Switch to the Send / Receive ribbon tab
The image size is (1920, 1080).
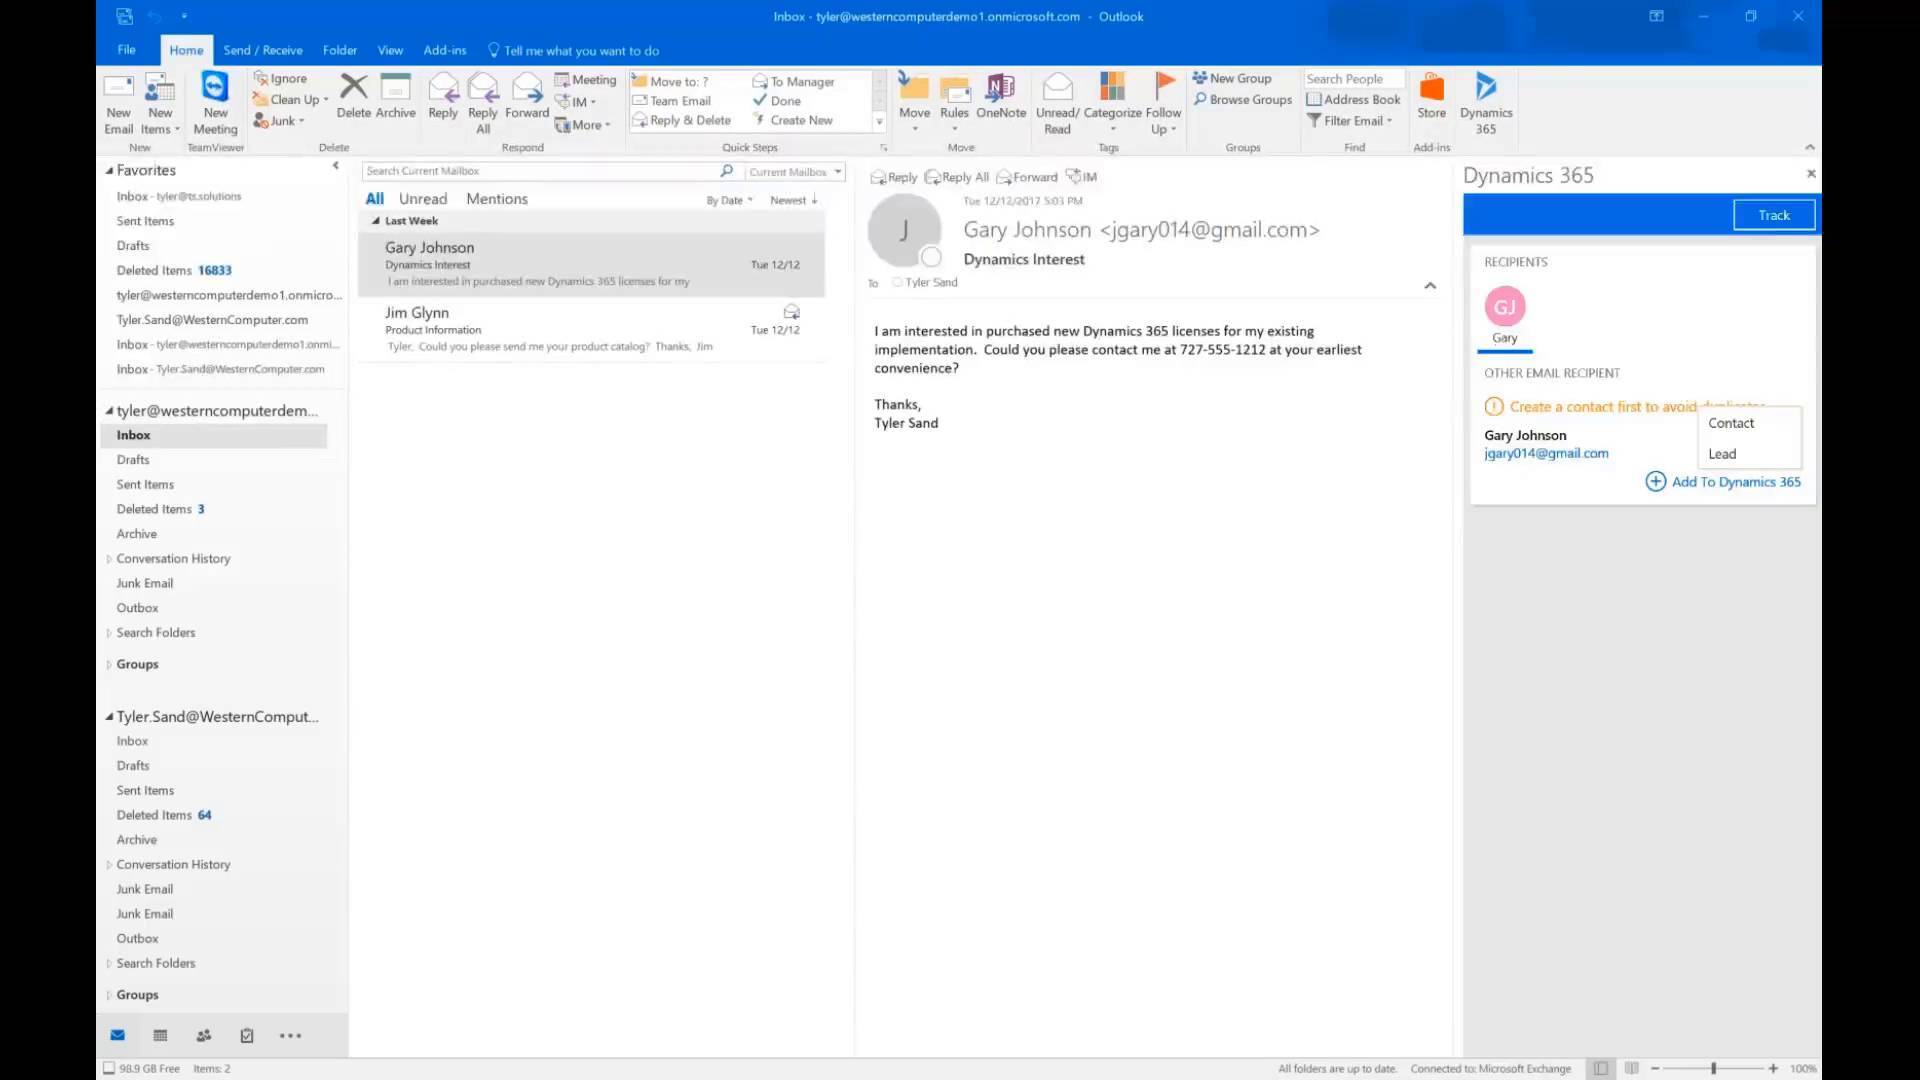(262, 50)
